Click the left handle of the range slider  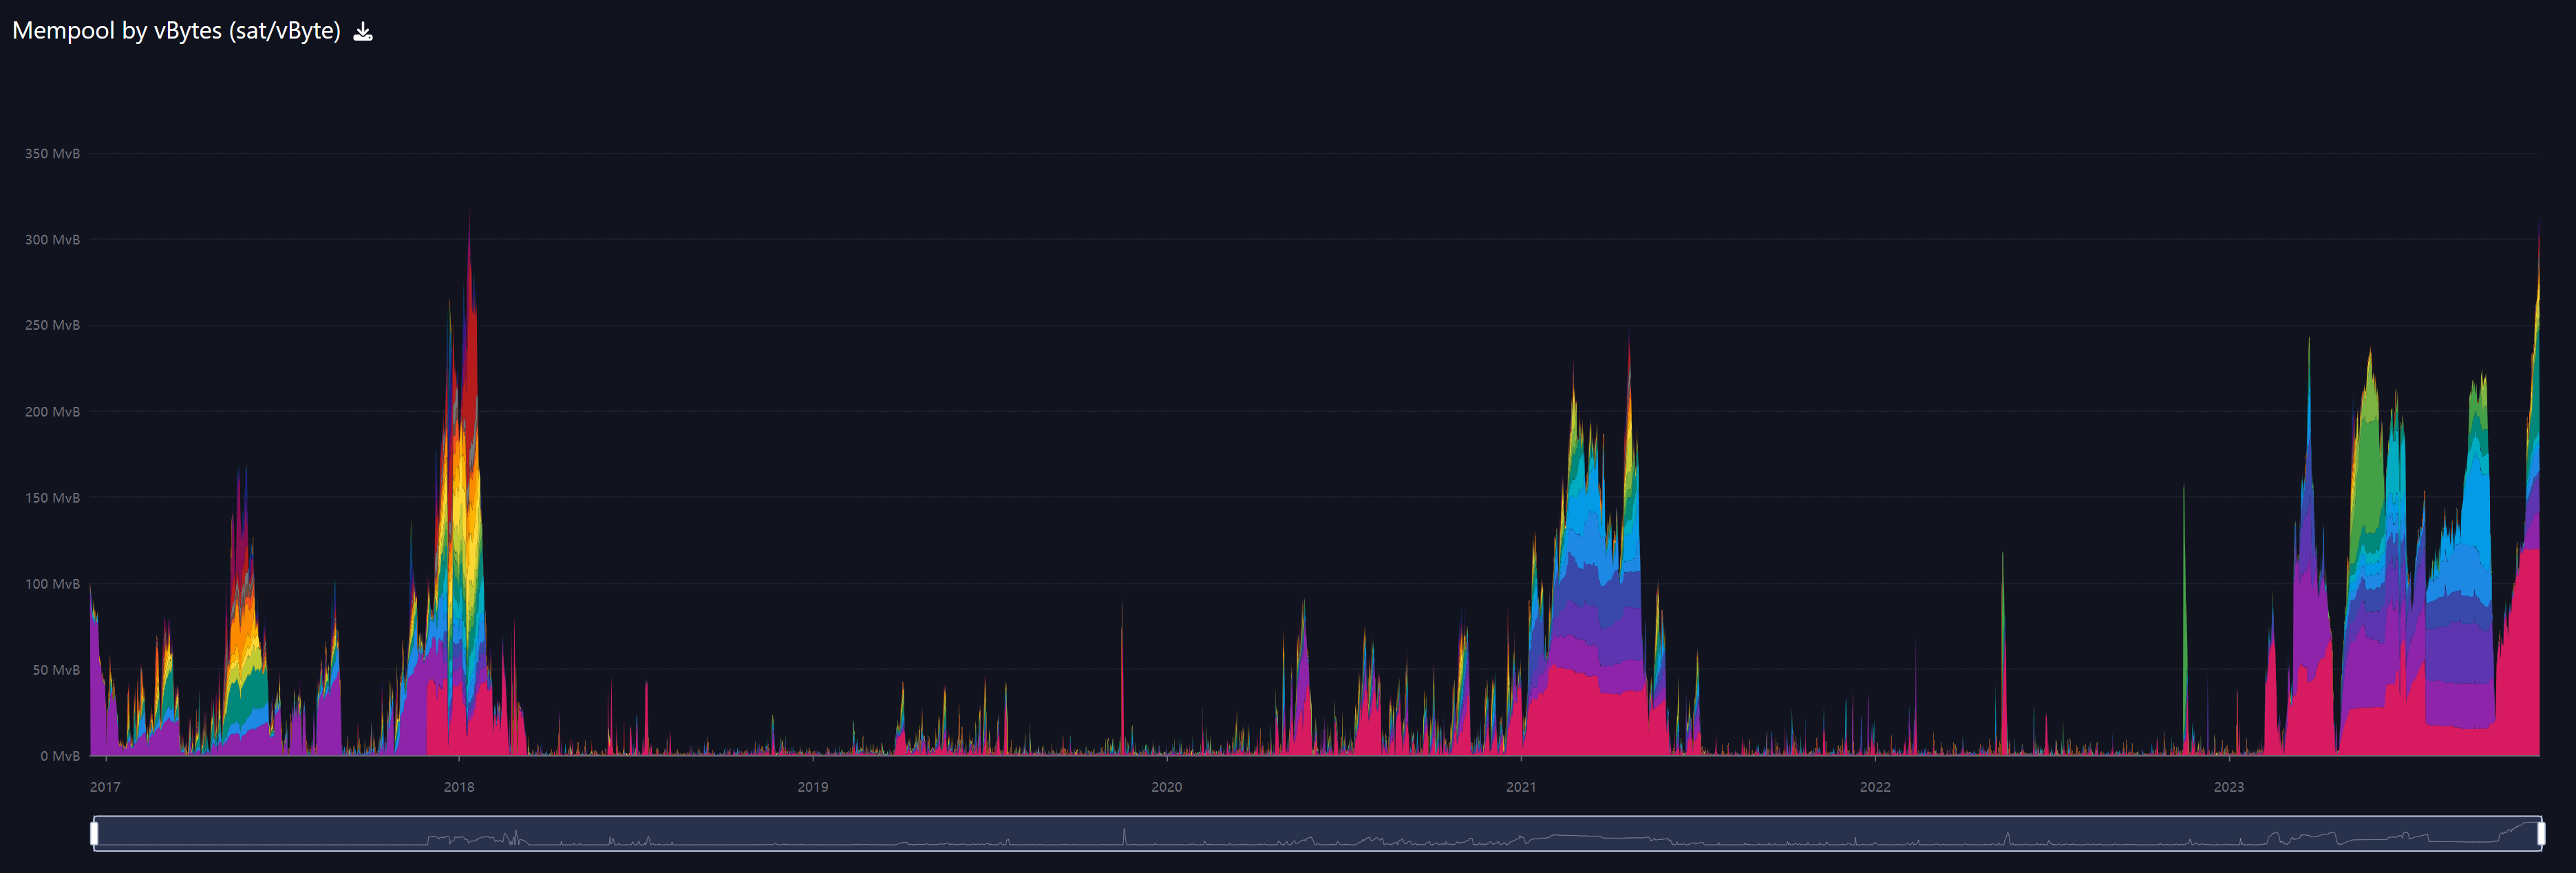[x=95, y=833]
